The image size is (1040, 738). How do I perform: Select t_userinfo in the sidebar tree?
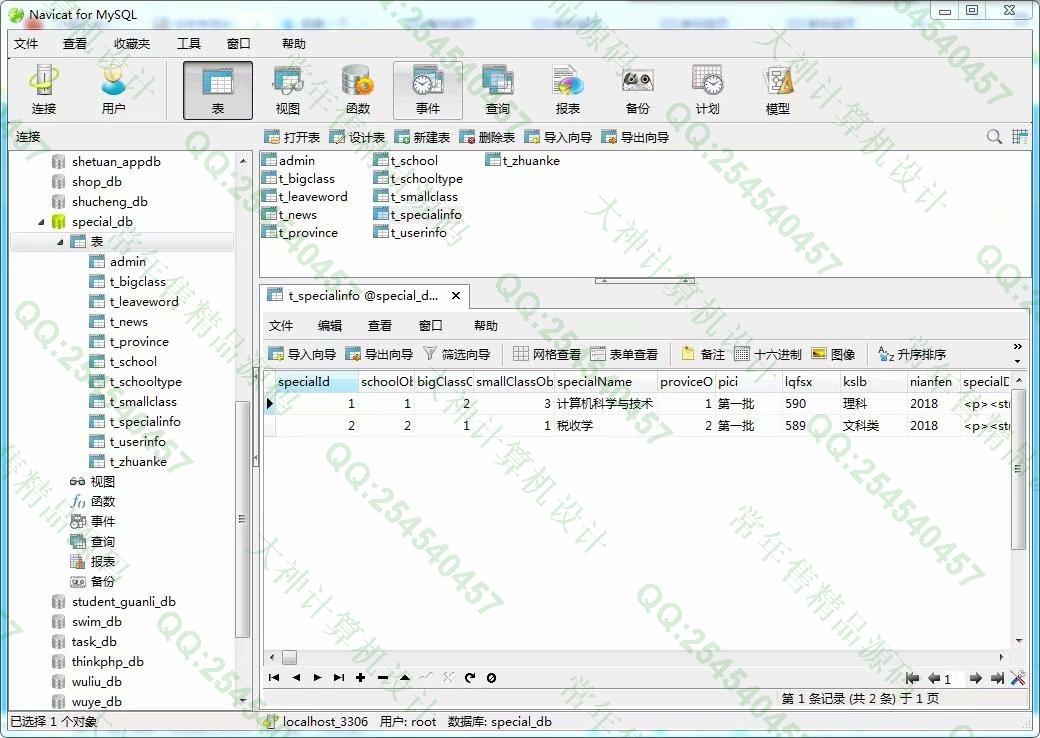(138, 442)
